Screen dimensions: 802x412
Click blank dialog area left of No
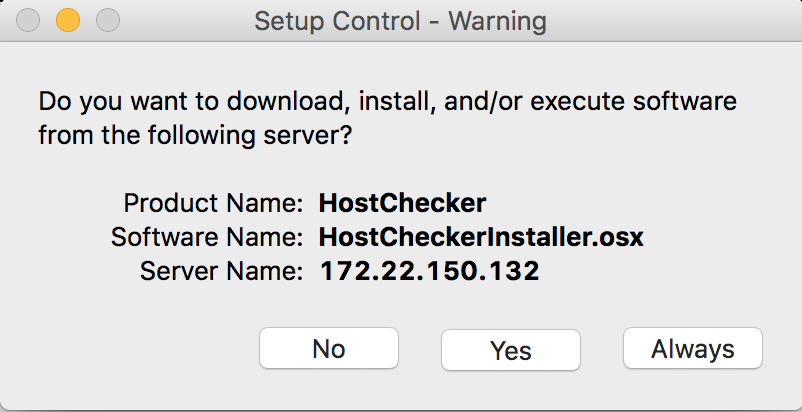coord(130,349)
